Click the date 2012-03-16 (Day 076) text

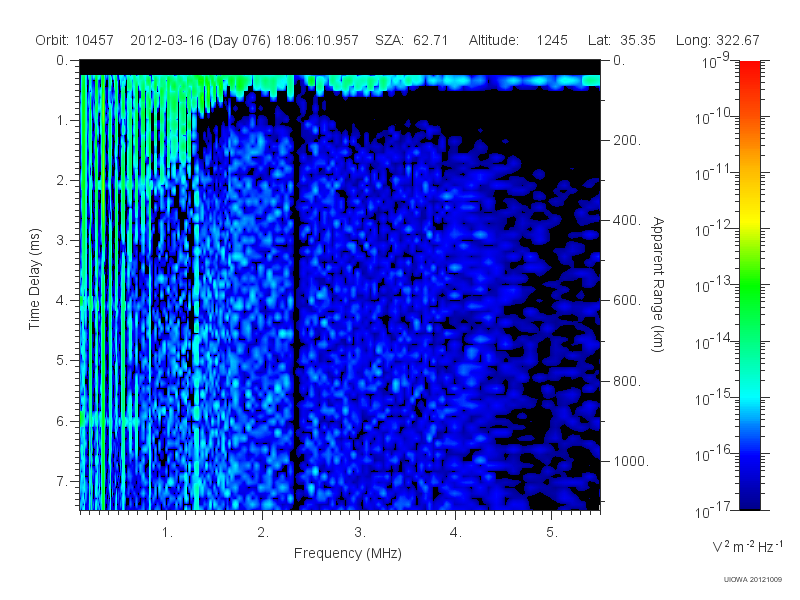click(201, 40)
